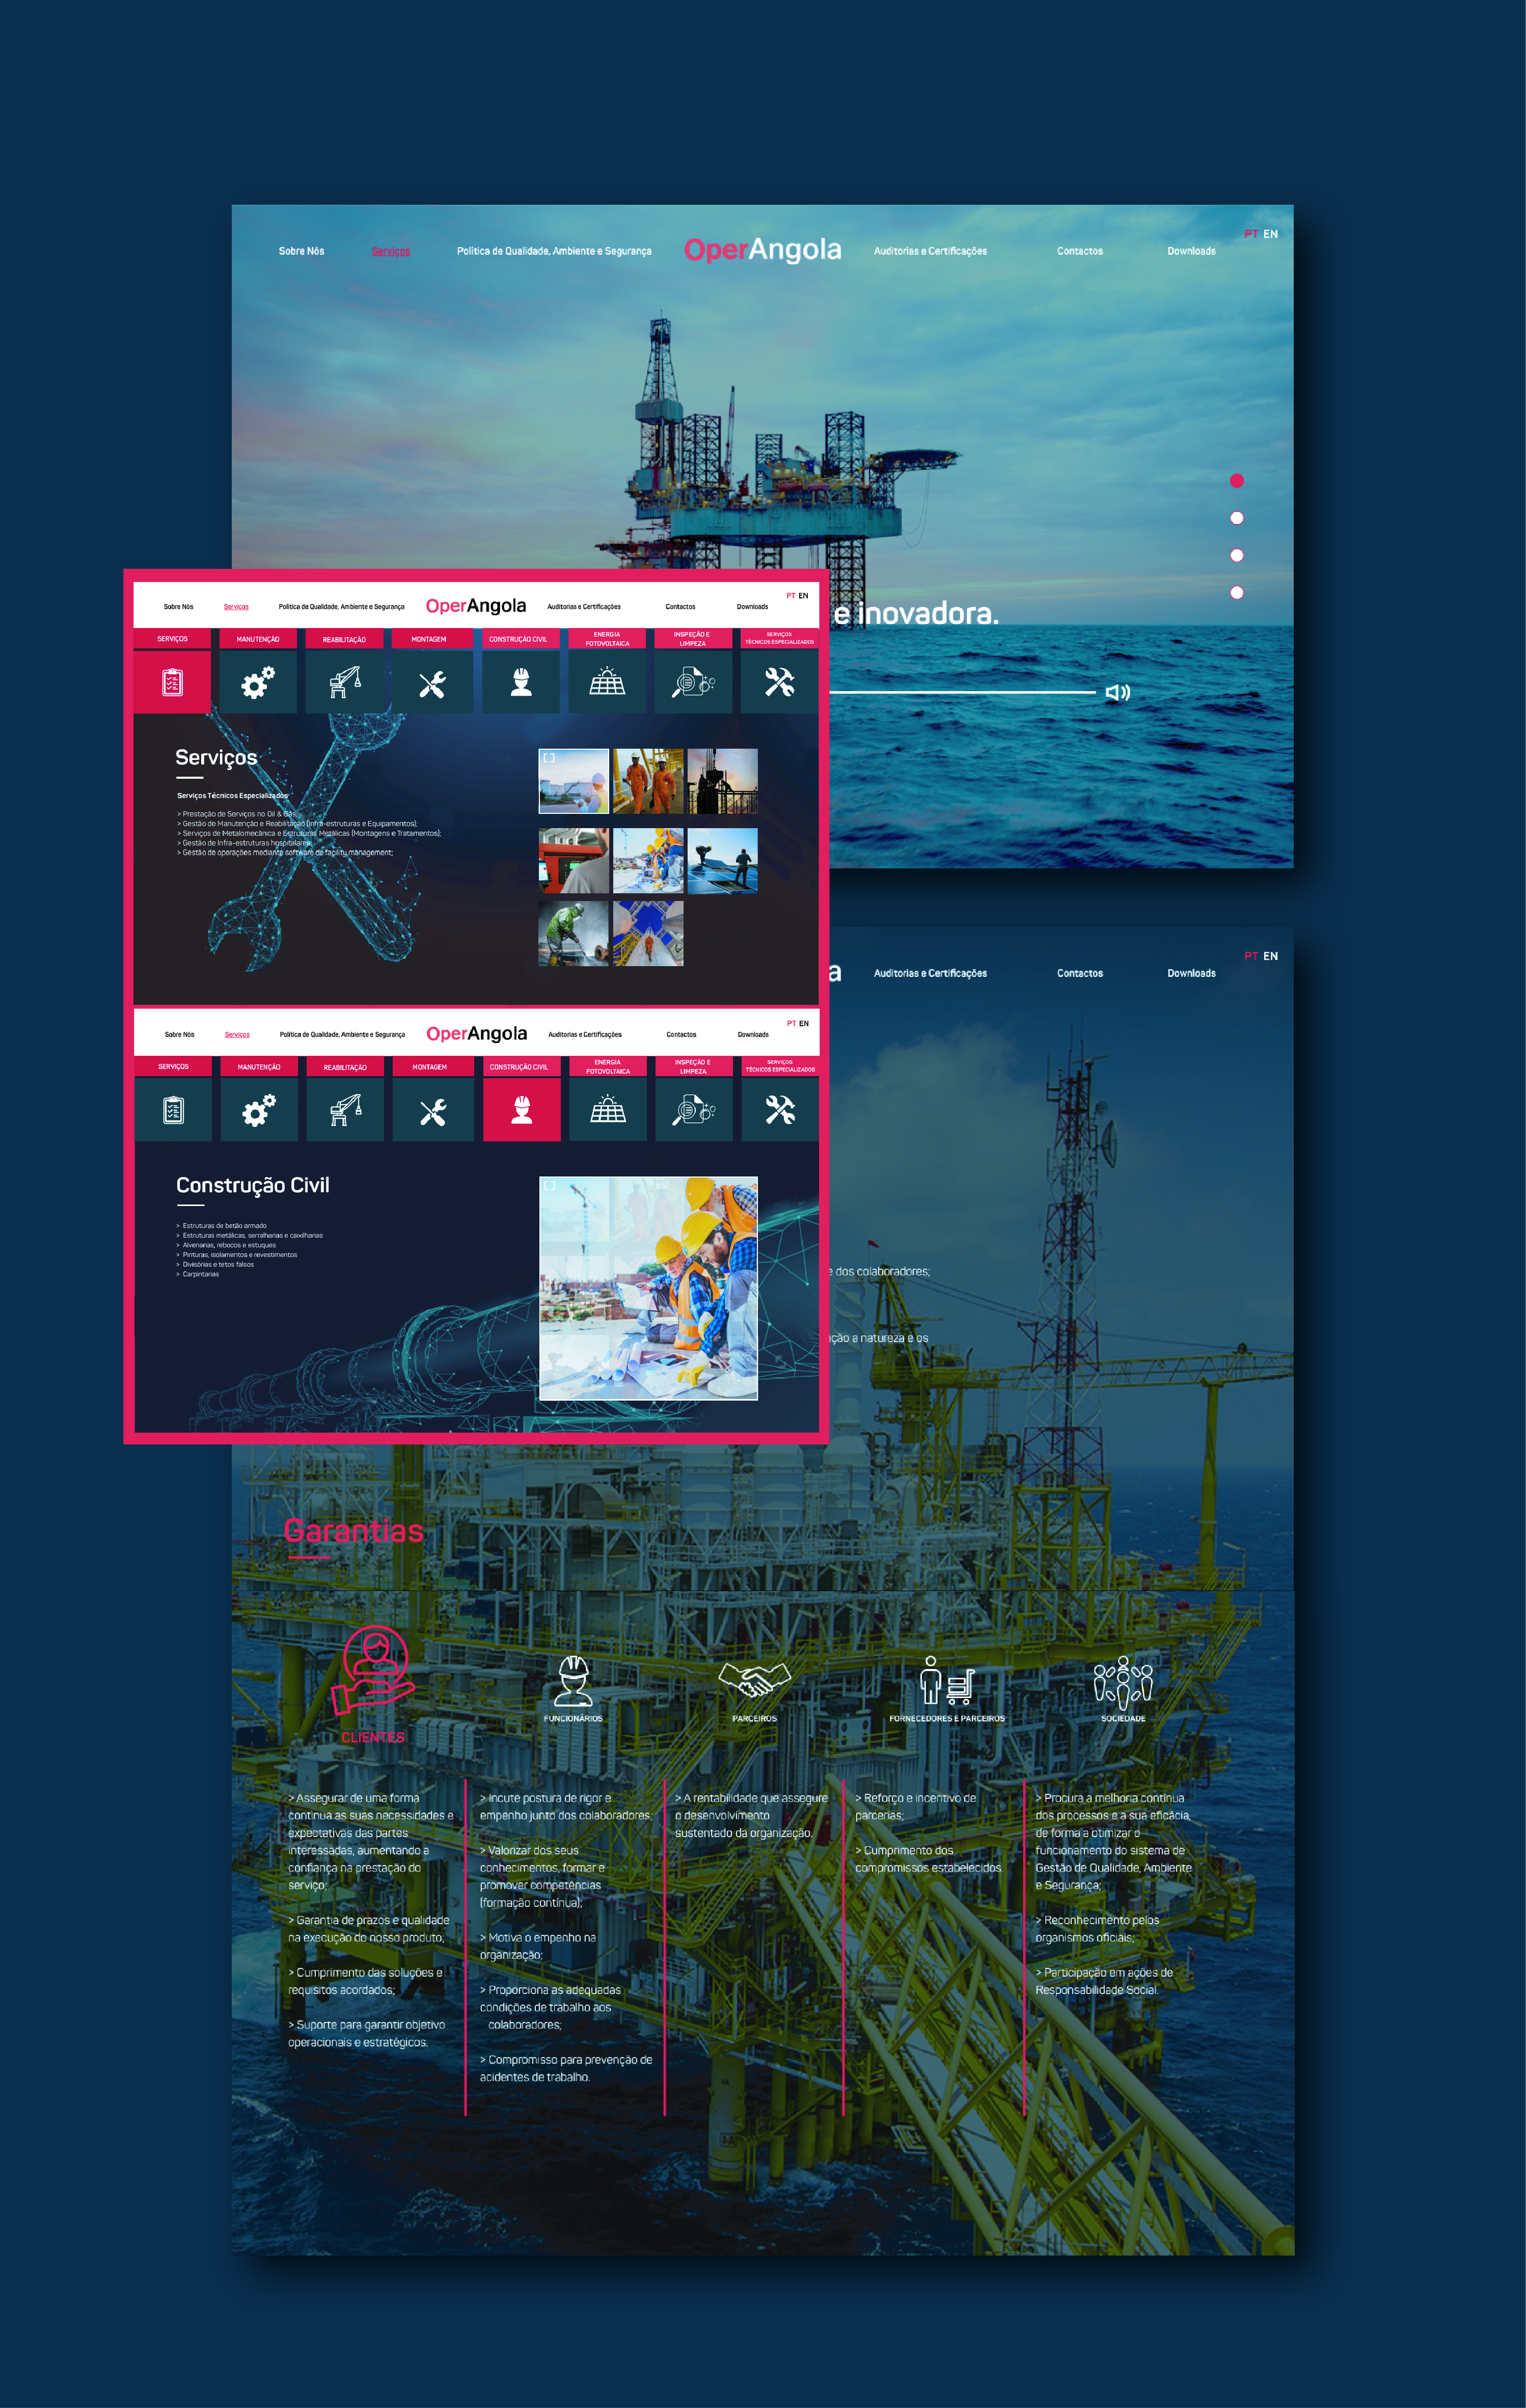Click the white audio progress line on hero
Image resolution: width=1526 pixels, height=2408 pixels.
[x=960, y=692]
